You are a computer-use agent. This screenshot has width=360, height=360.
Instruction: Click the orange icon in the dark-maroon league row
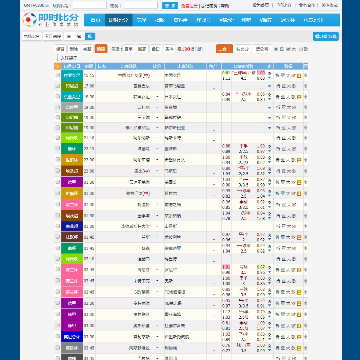[299, 237]
